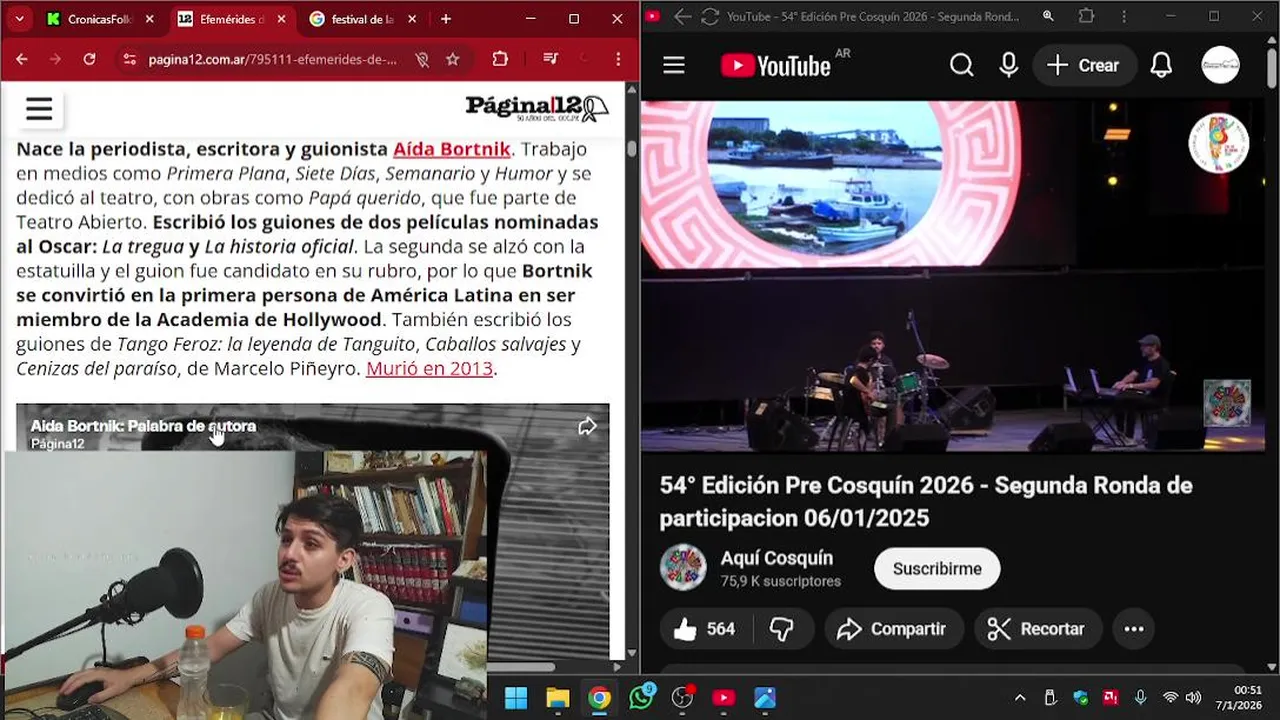
Task: Open the Aída Bortnik link
Action: [x=452, y=149]
